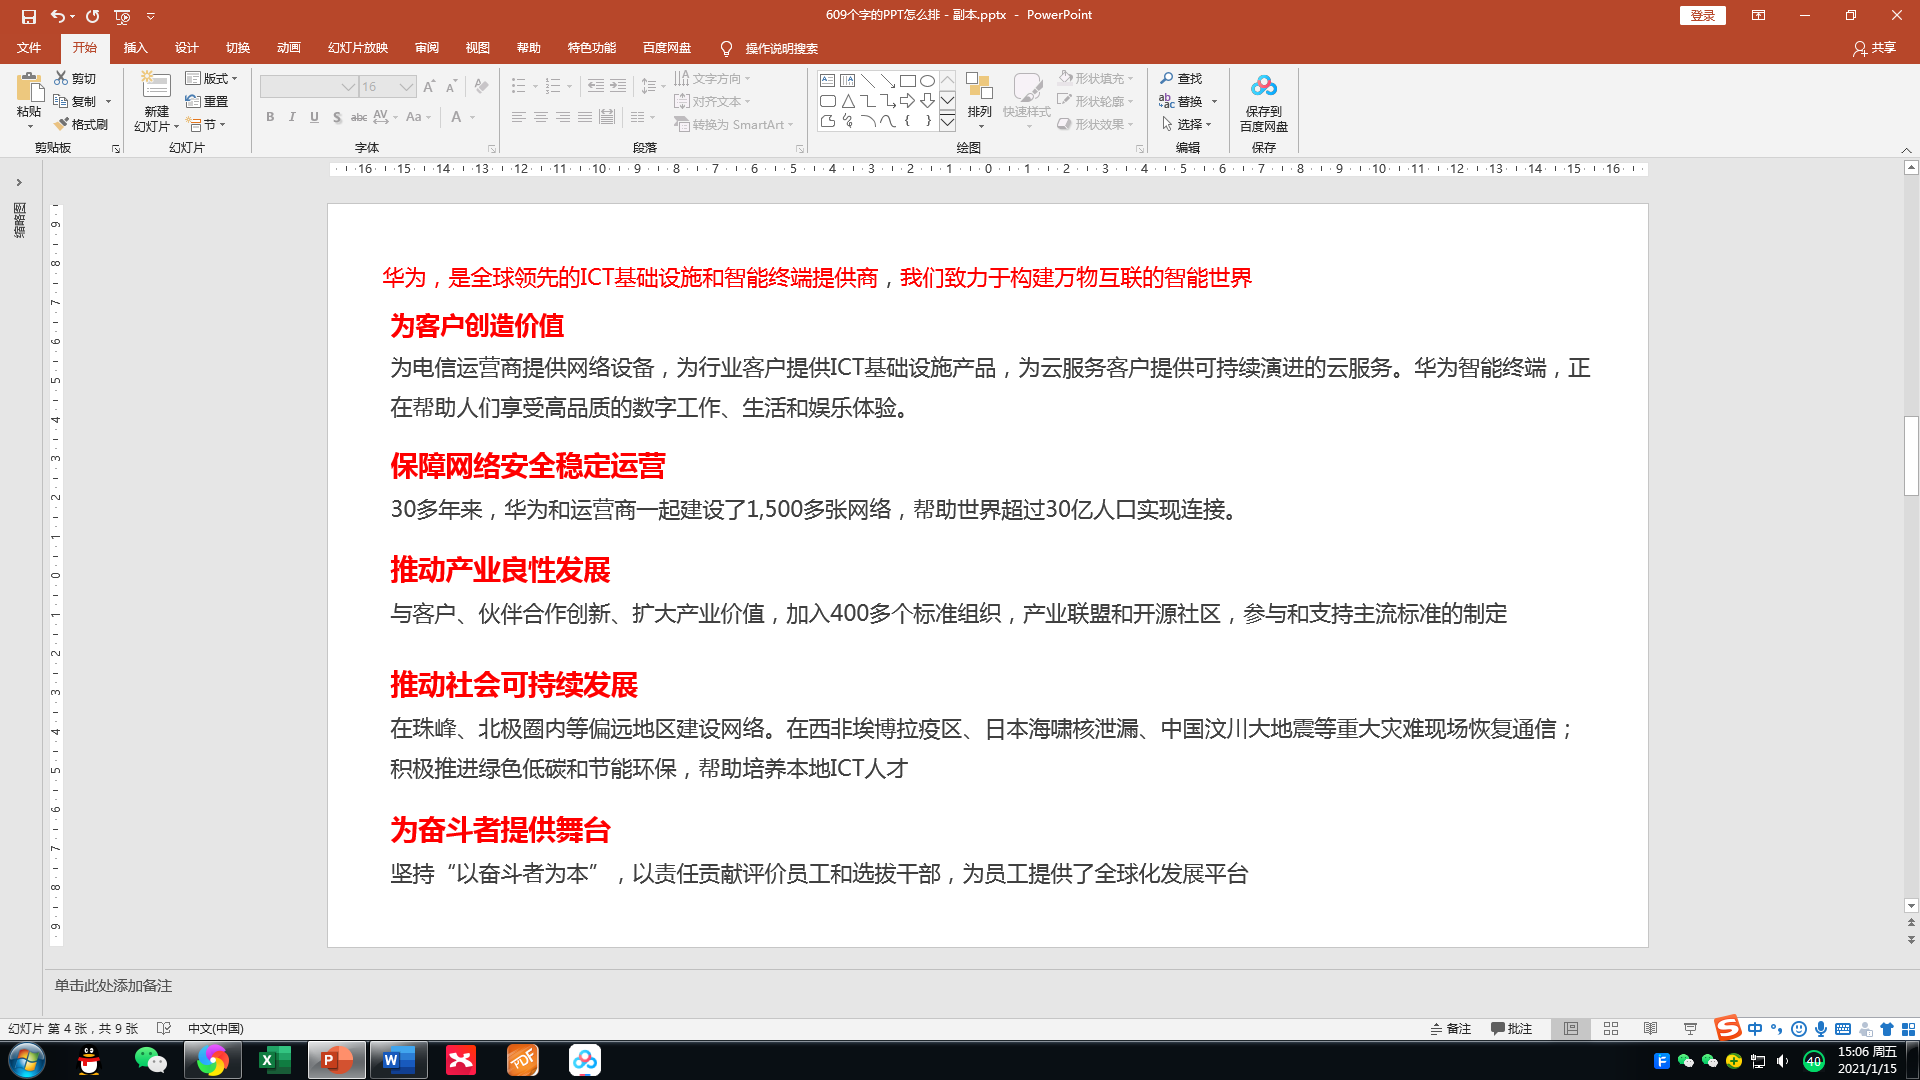The width and height of the screenshot is (1920, 1080).
Task: Open 形状轮廓 shape outline color menu
Action: 1096,101
